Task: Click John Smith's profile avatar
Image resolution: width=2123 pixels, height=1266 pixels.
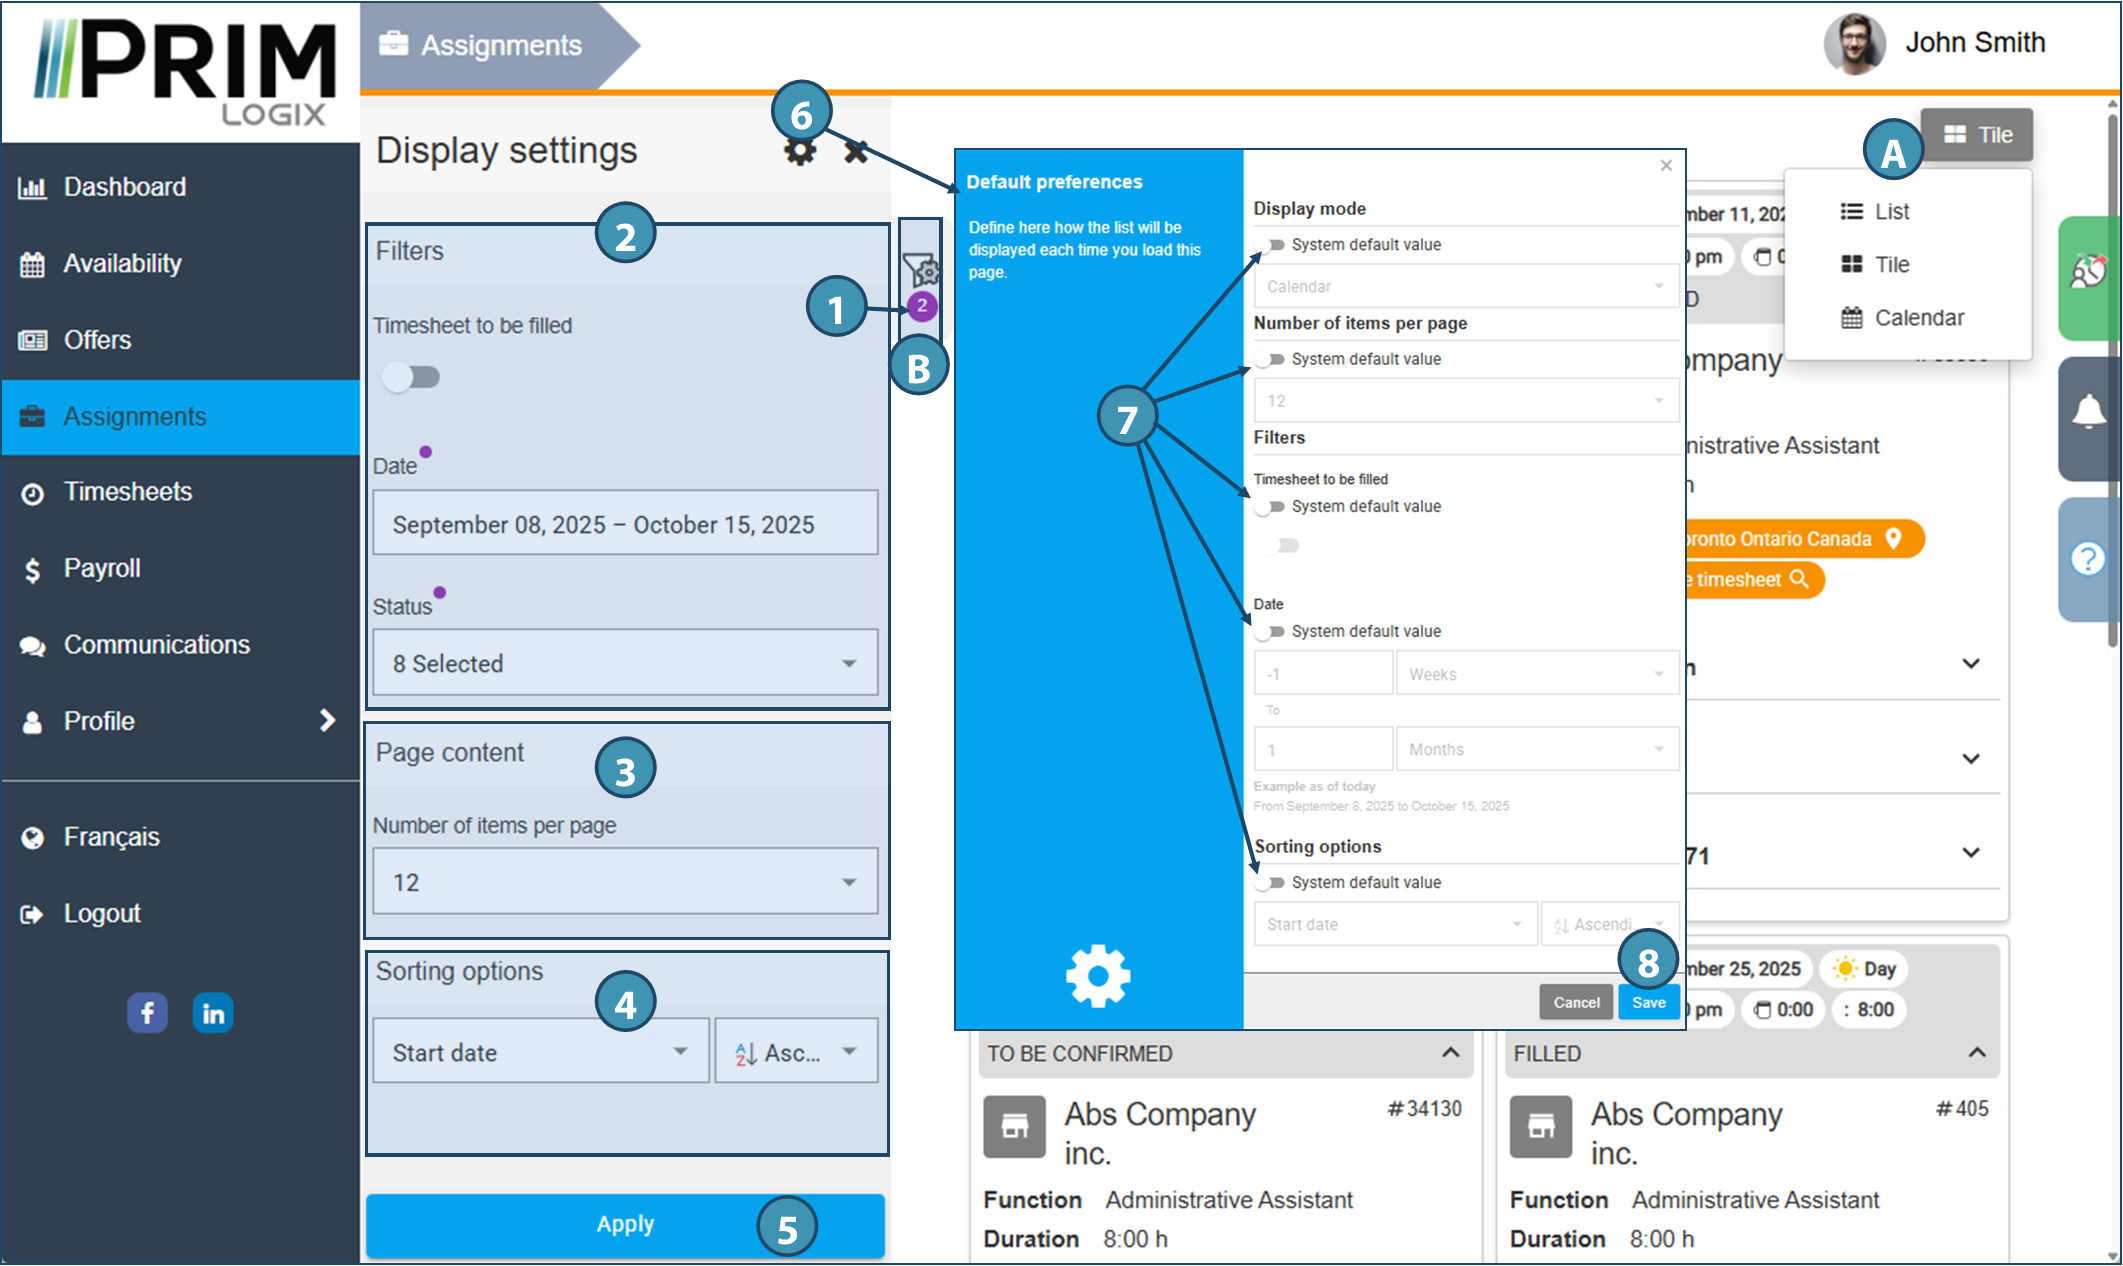Action: [1853, 44]
